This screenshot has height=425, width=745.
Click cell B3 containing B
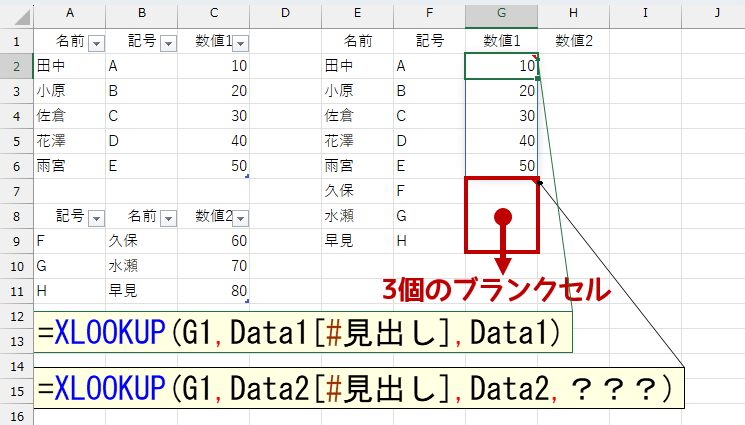pyautogui.click(x=142, y=91)
